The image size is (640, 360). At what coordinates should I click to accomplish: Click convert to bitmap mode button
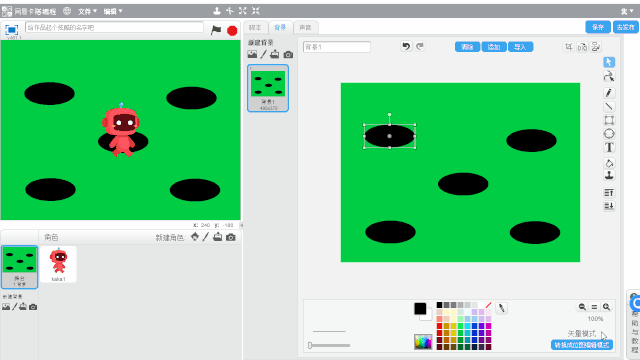click(582, 345)
